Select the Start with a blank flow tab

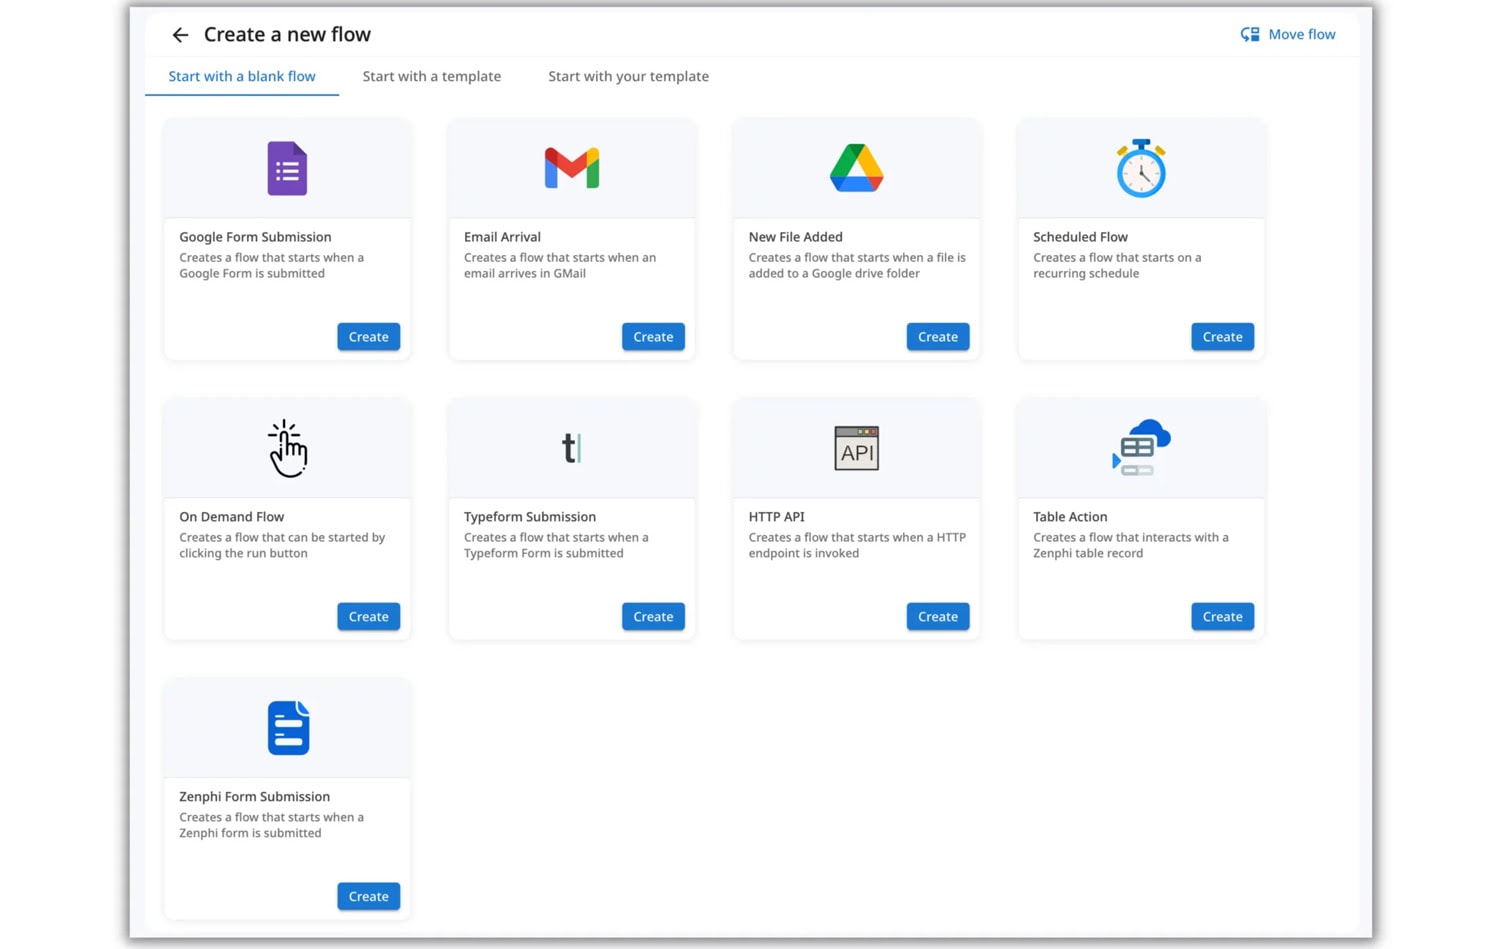(241, 76)
